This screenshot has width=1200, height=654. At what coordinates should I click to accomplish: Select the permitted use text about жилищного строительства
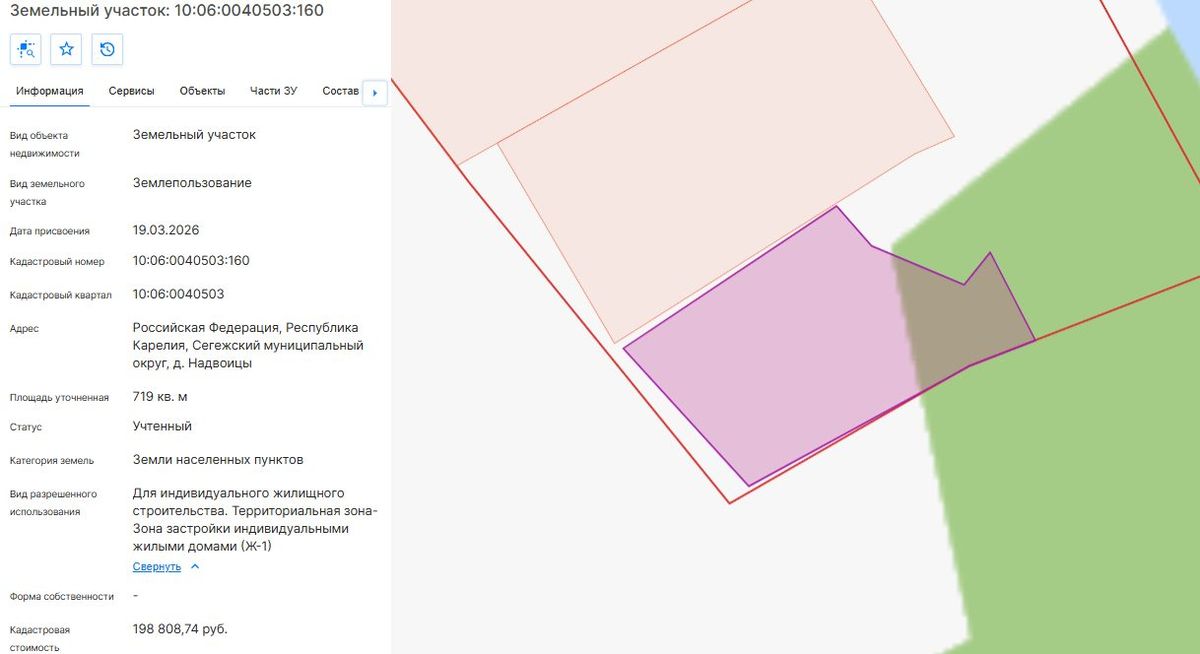pyautogui.click(x=255, y=520)
